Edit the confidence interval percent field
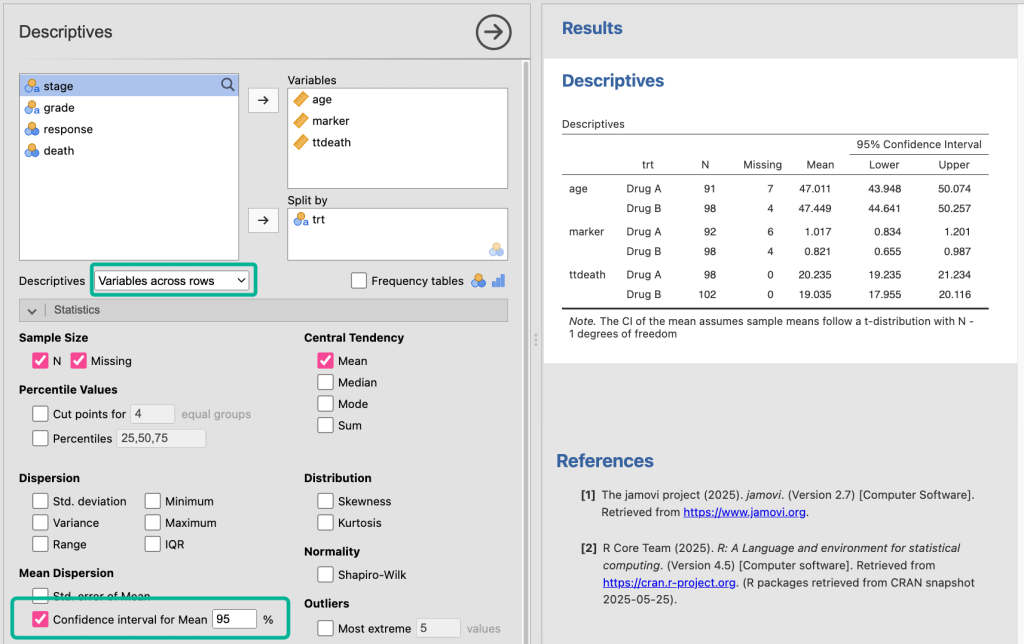The width and height of the screenshot is (1024, 644). point(234,619)
